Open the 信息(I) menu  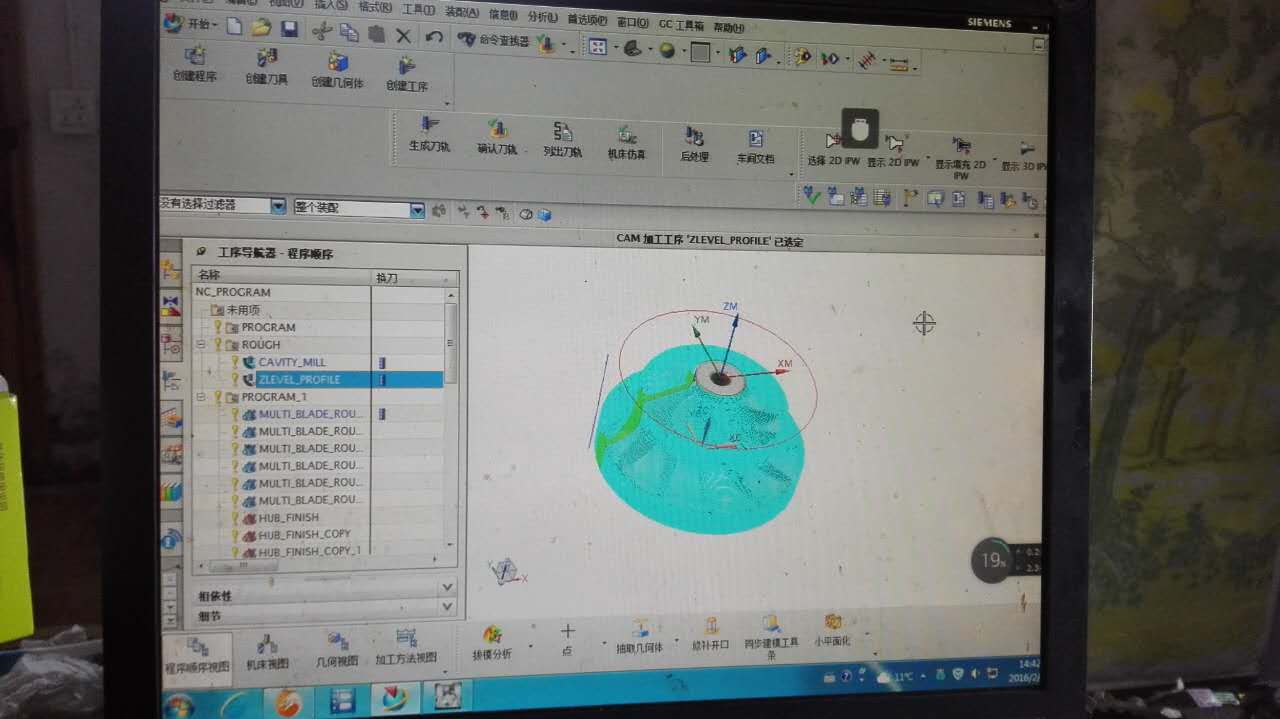coord(504,14)
